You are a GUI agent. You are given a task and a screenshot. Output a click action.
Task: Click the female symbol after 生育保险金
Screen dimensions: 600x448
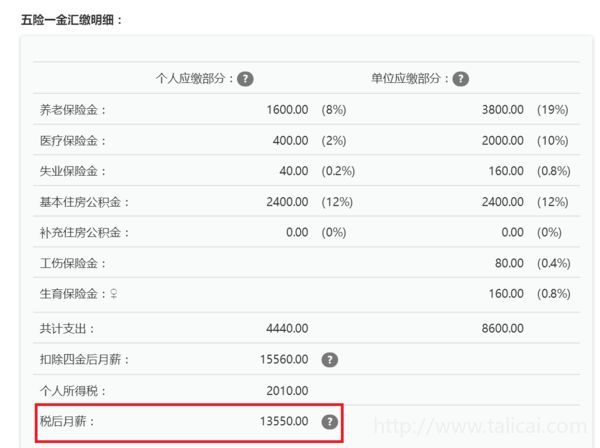click(x=114, y=294)
